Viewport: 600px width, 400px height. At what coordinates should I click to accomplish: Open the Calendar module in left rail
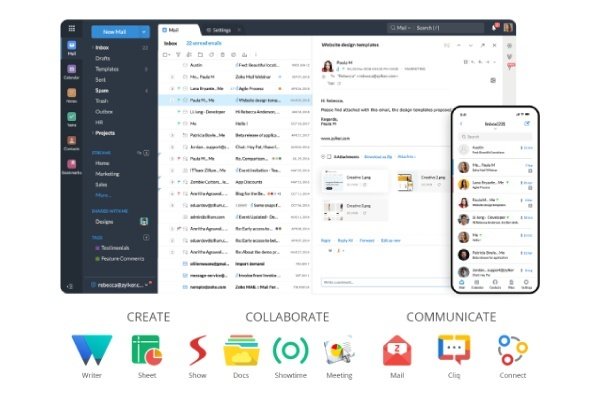72,72
